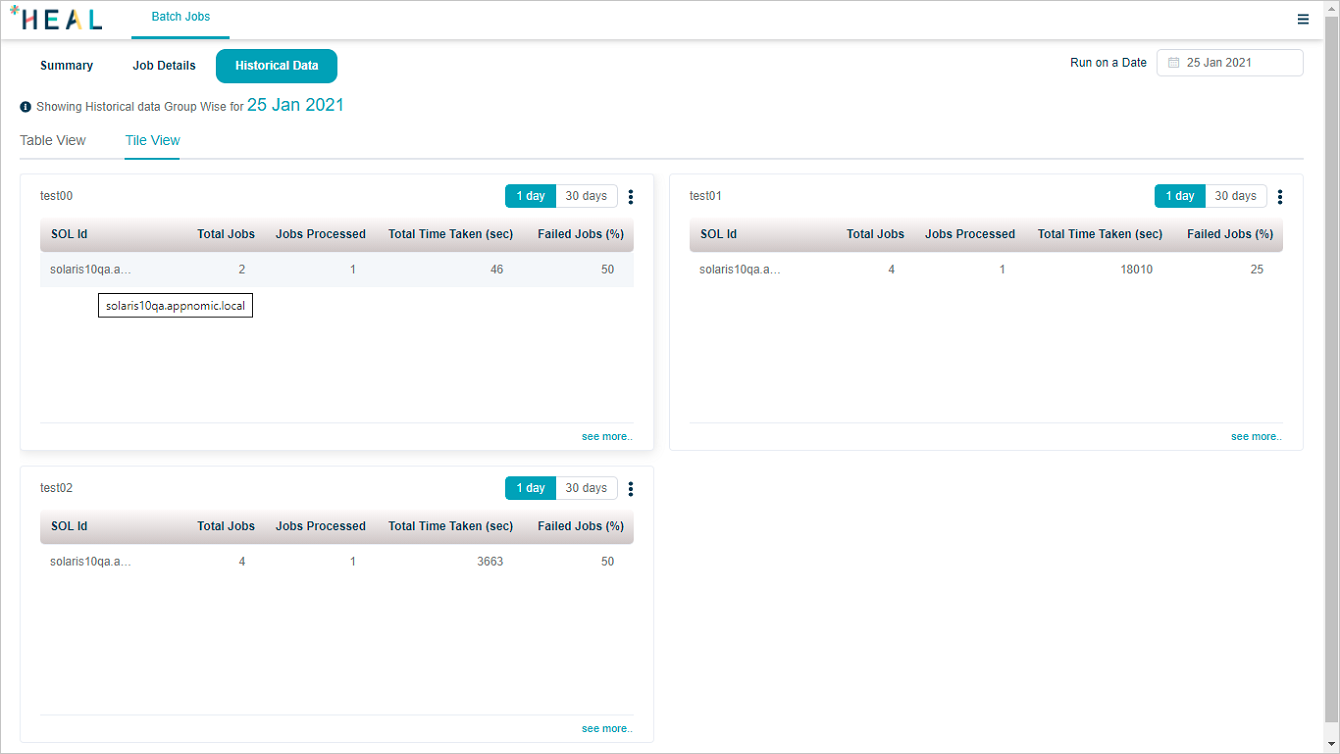Open the hamburger menu icon

point(1303,19)
